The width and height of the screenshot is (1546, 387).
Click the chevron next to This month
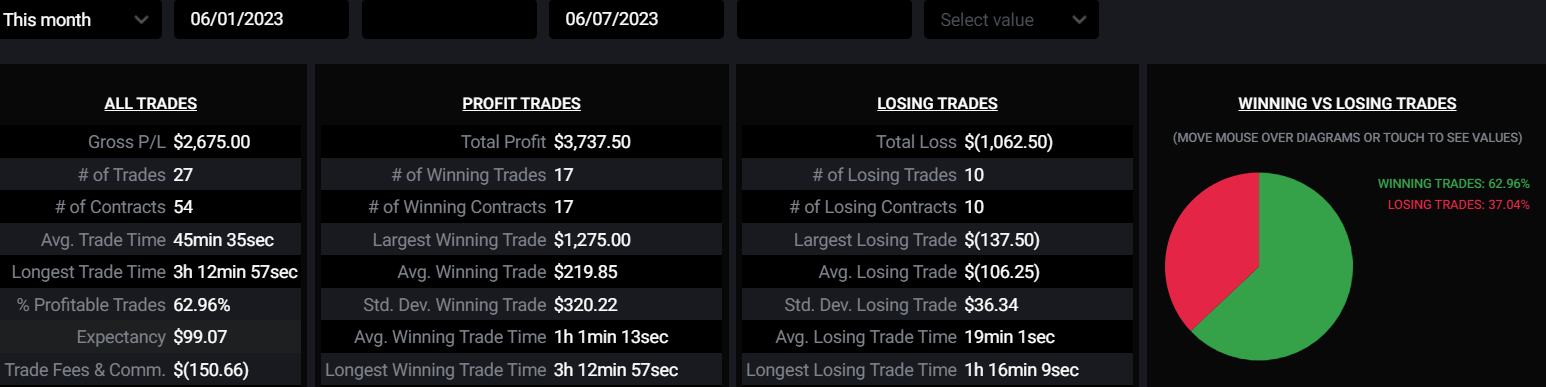point(141,20)
